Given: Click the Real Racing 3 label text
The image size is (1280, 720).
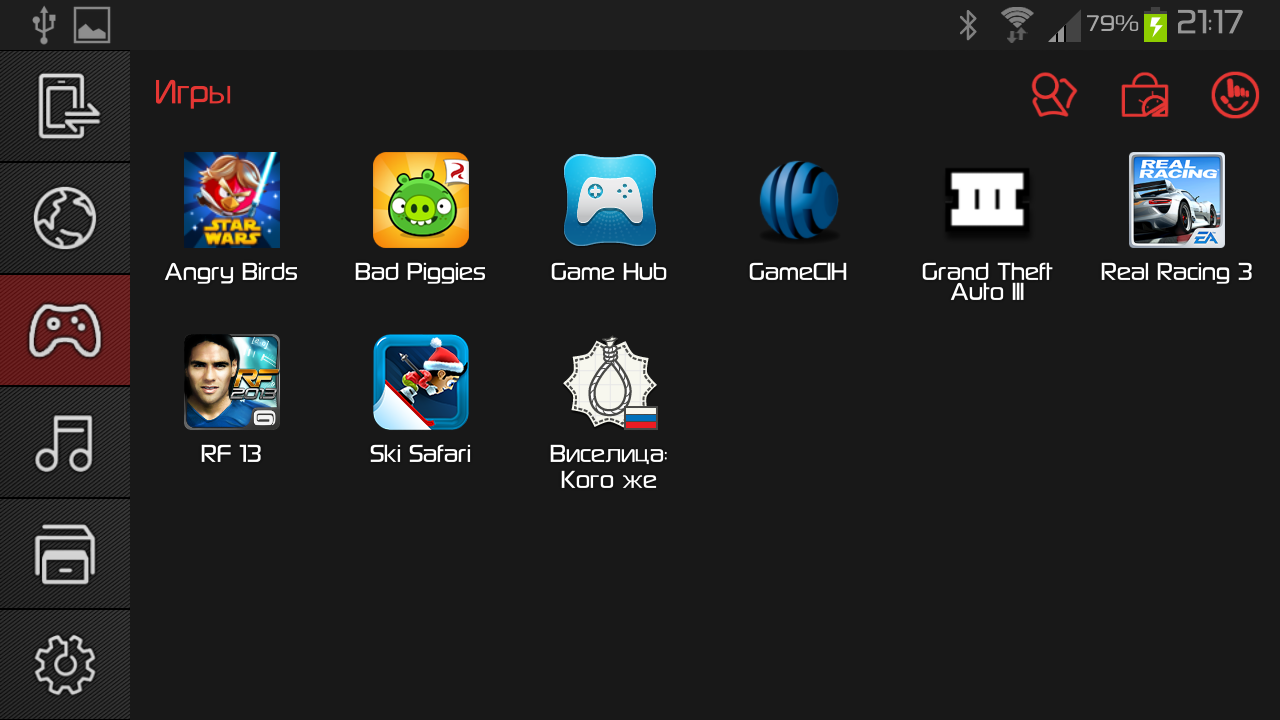Looking at the screenshot, I should (x=1177, y=272).
